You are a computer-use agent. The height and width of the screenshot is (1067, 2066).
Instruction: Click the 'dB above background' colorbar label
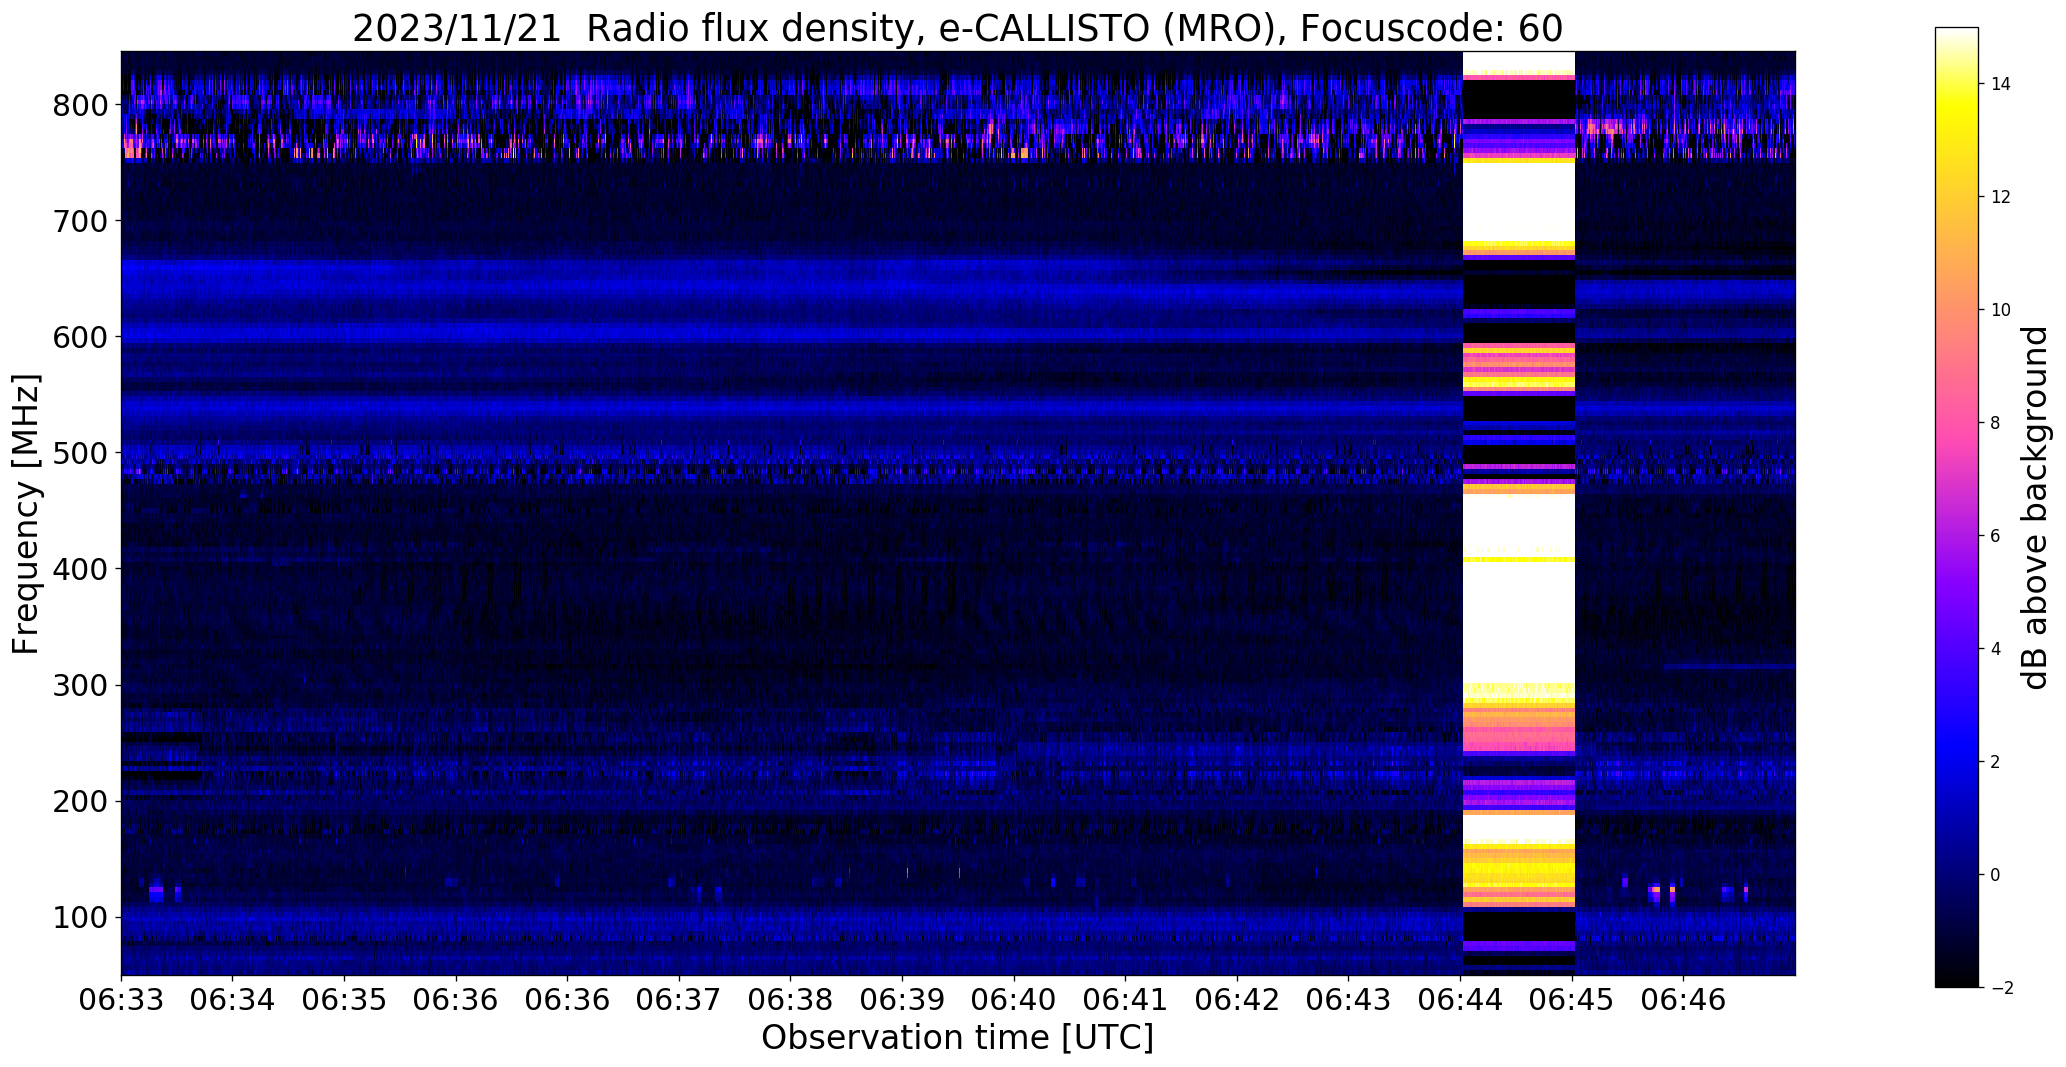(x=2036, y=507)
